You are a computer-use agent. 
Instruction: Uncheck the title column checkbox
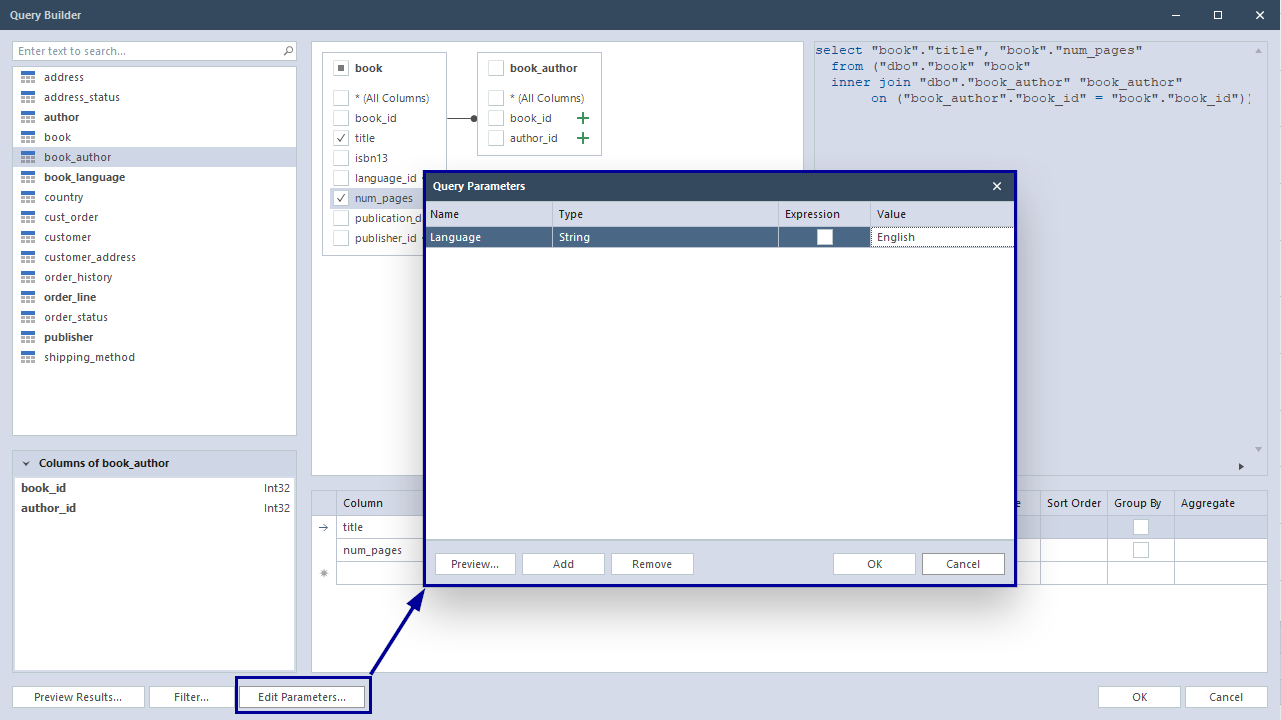(341, 138)
